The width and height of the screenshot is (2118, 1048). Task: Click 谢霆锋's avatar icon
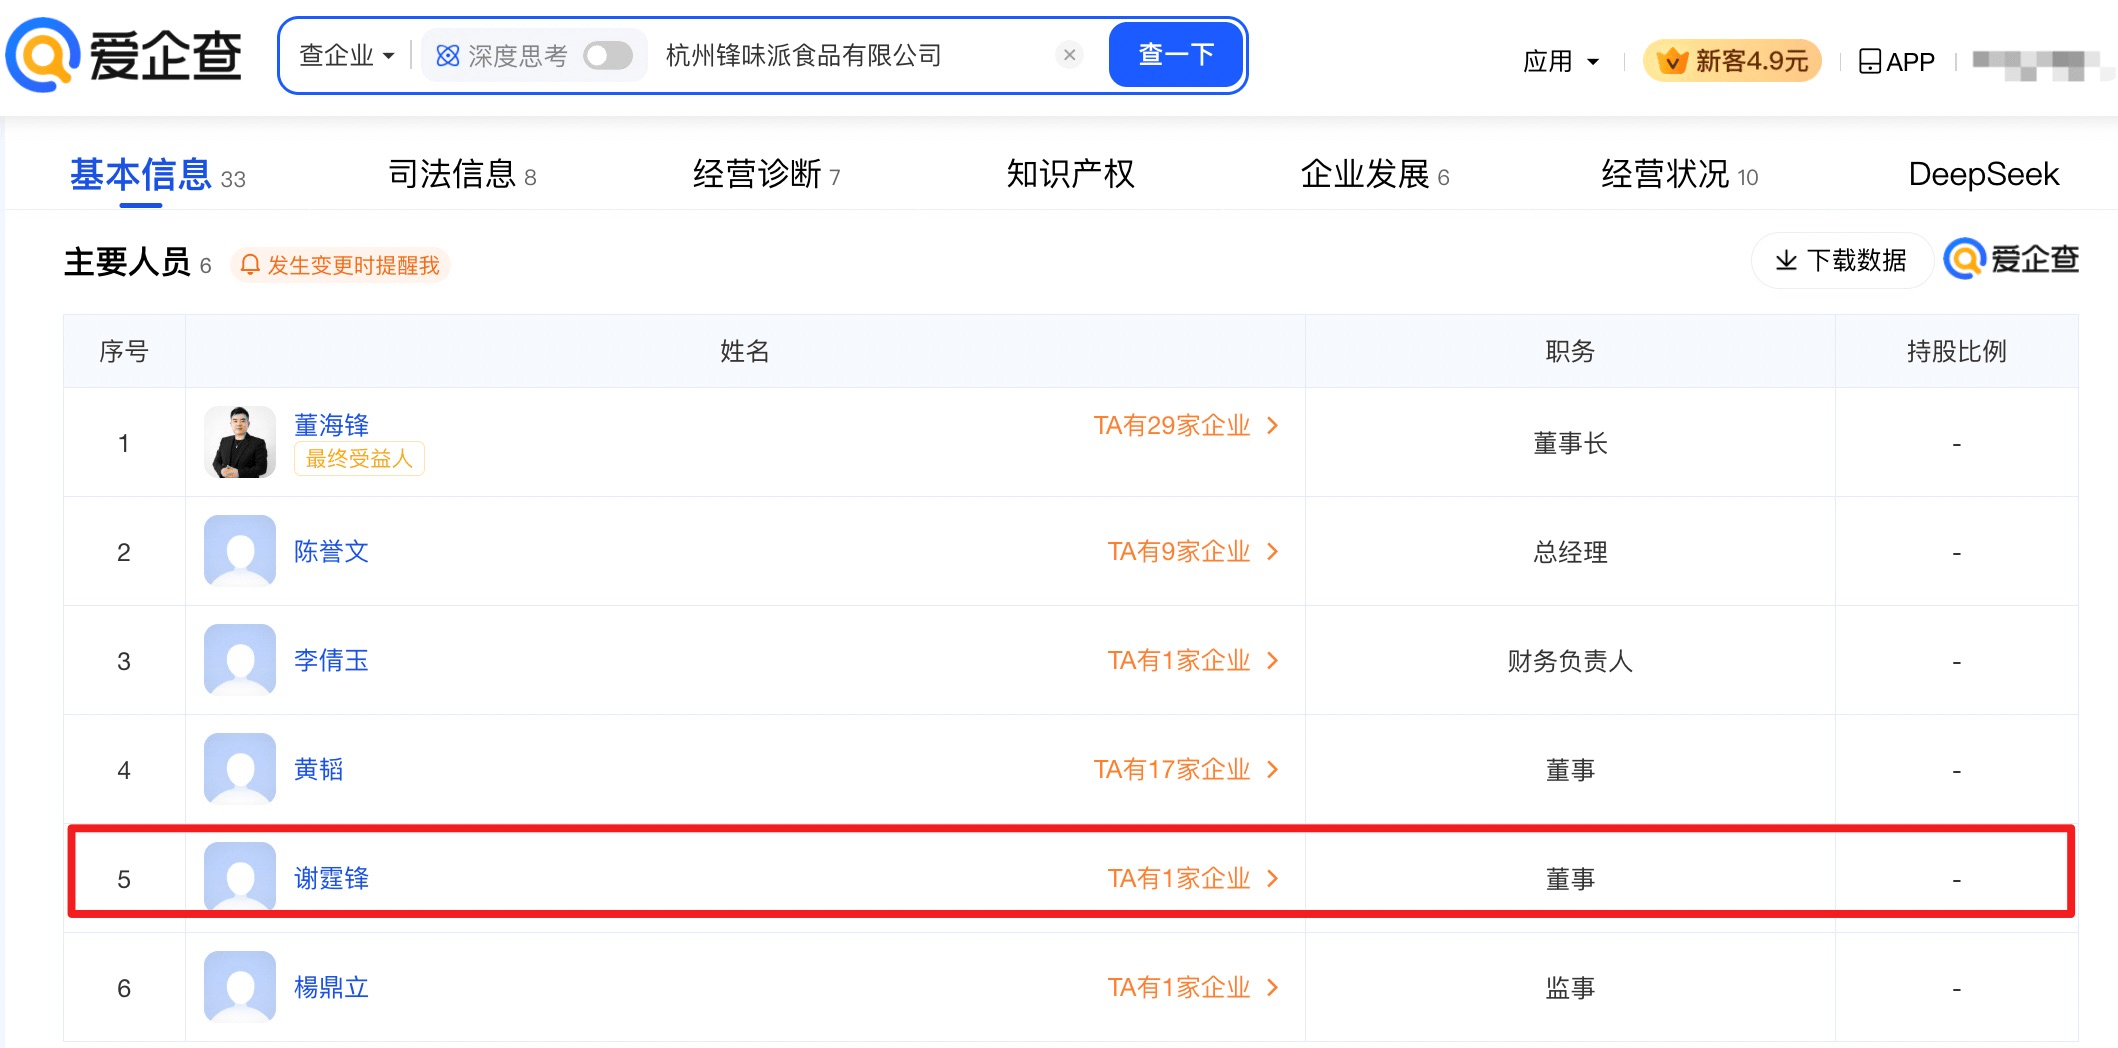[x=240, y=876]
